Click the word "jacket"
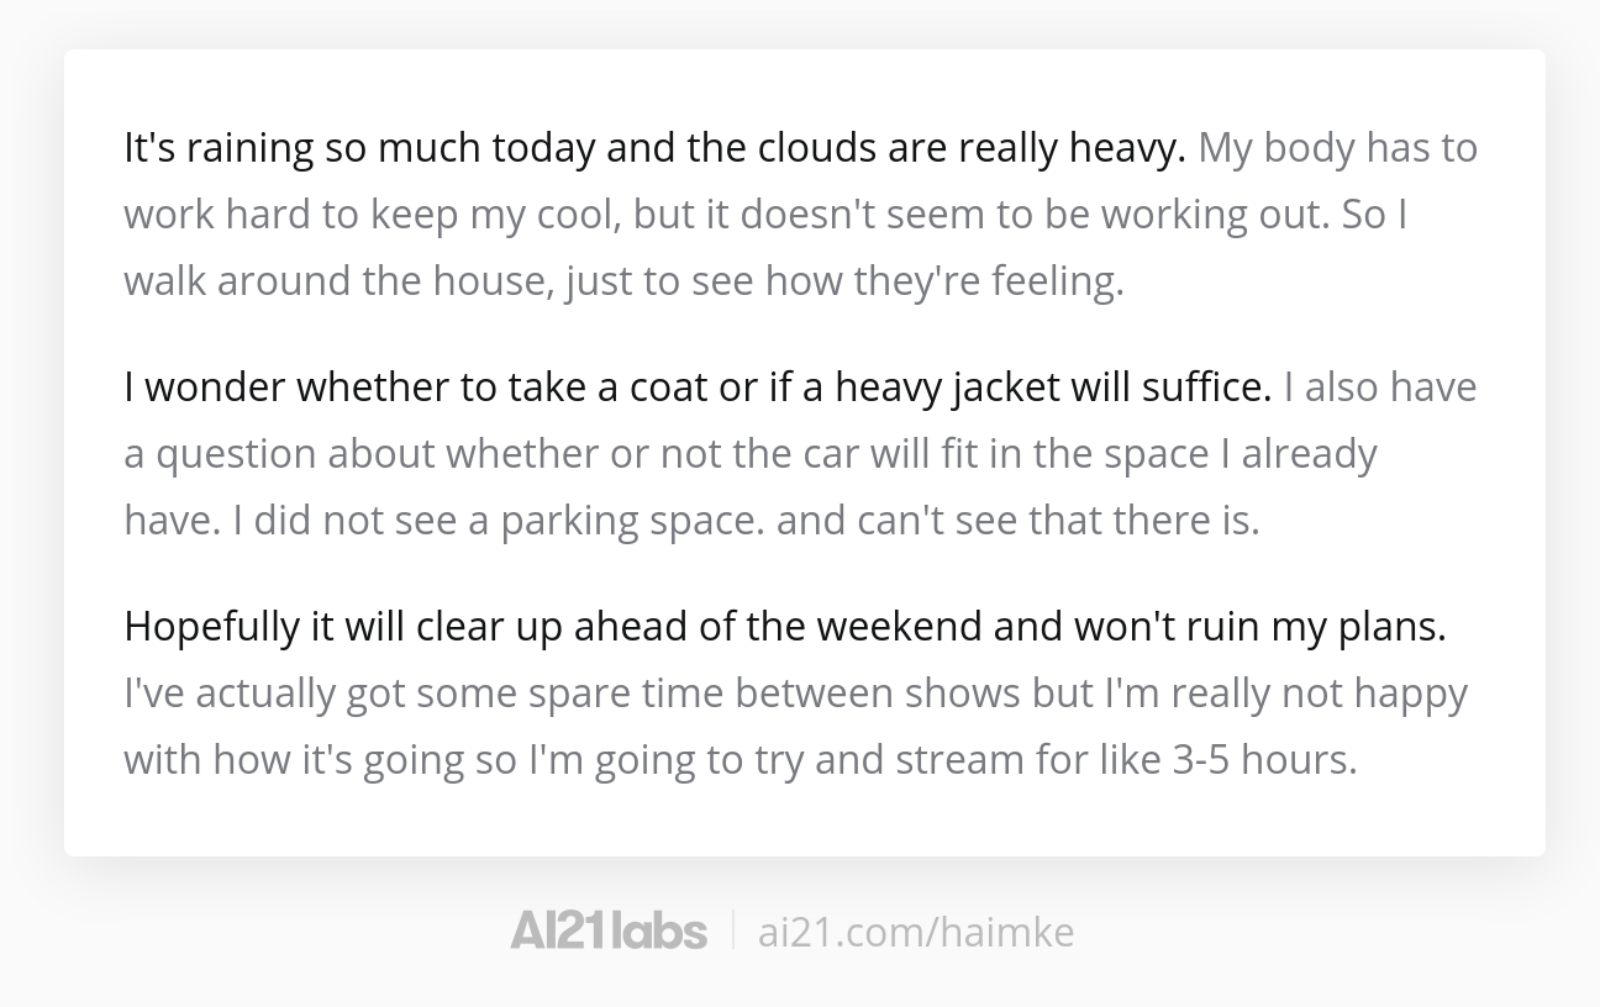The width and height of the screenshot is (1600, 1007). tap(1005, 387)
